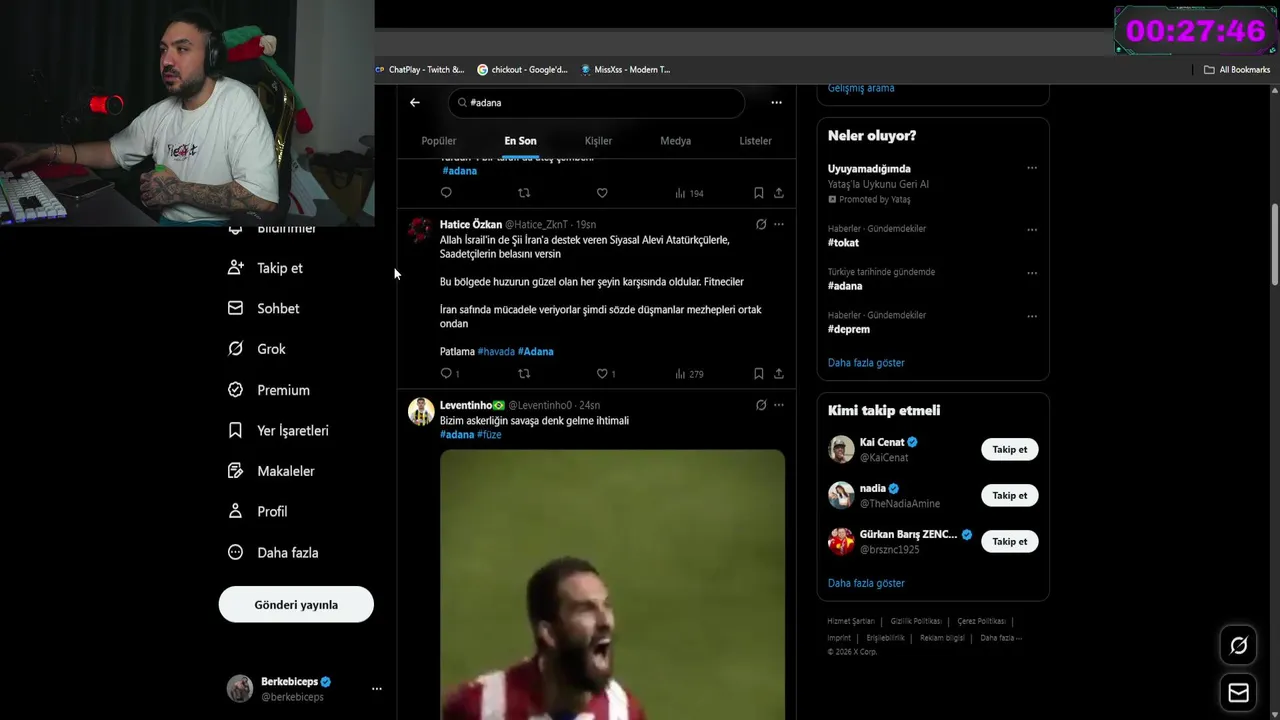Open Sohbet in the sidebar

pos(264,308)
